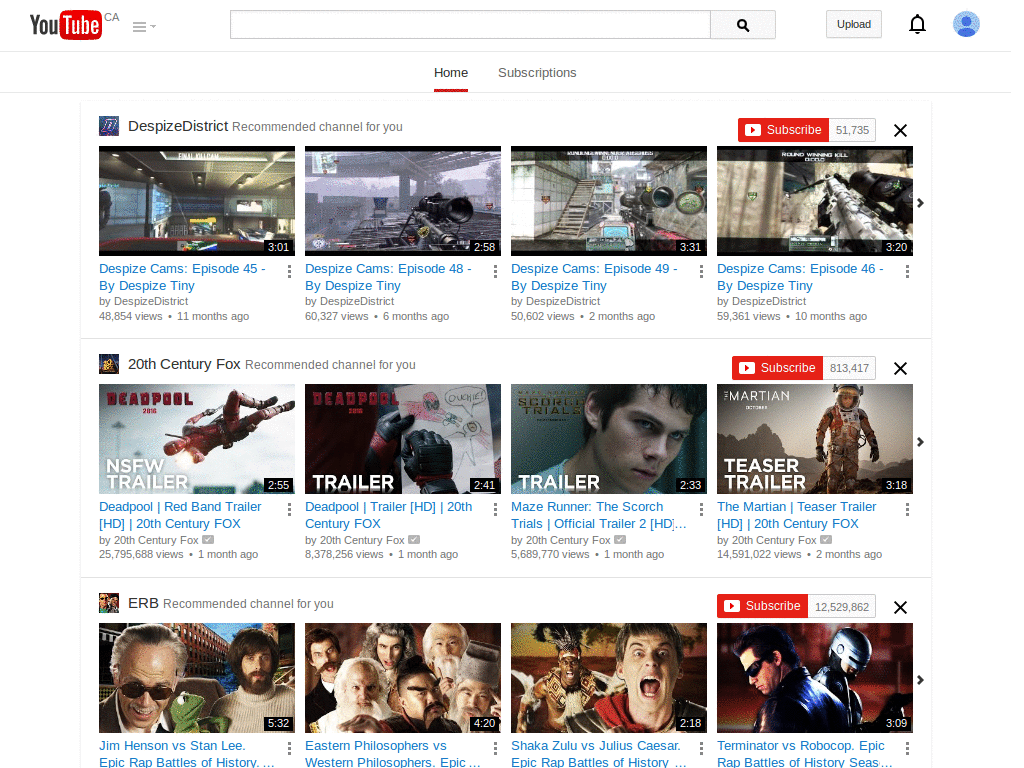Play Jim Henson vs Stan Lee thumbnail
This screenshot has width=1024, height=768.
tap(197, 678)
